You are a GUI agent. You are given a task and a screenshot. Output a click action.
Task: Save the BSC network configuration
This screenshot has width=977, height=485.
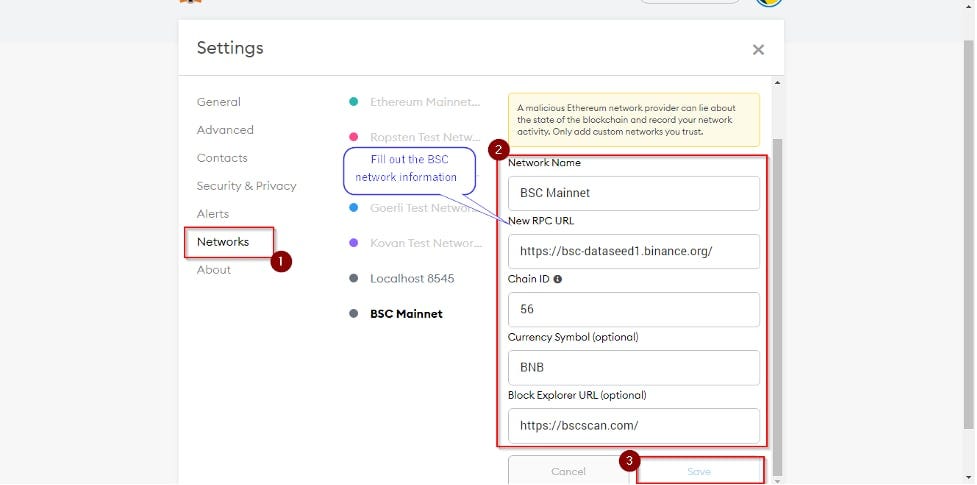pos(699,471)
